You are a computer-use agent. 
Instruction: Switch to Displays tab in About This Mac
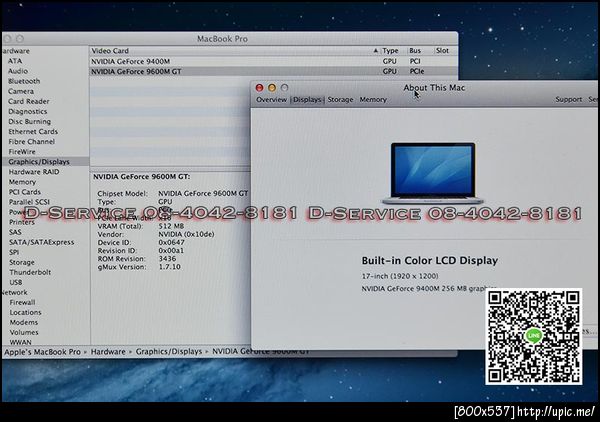[307, 99]
